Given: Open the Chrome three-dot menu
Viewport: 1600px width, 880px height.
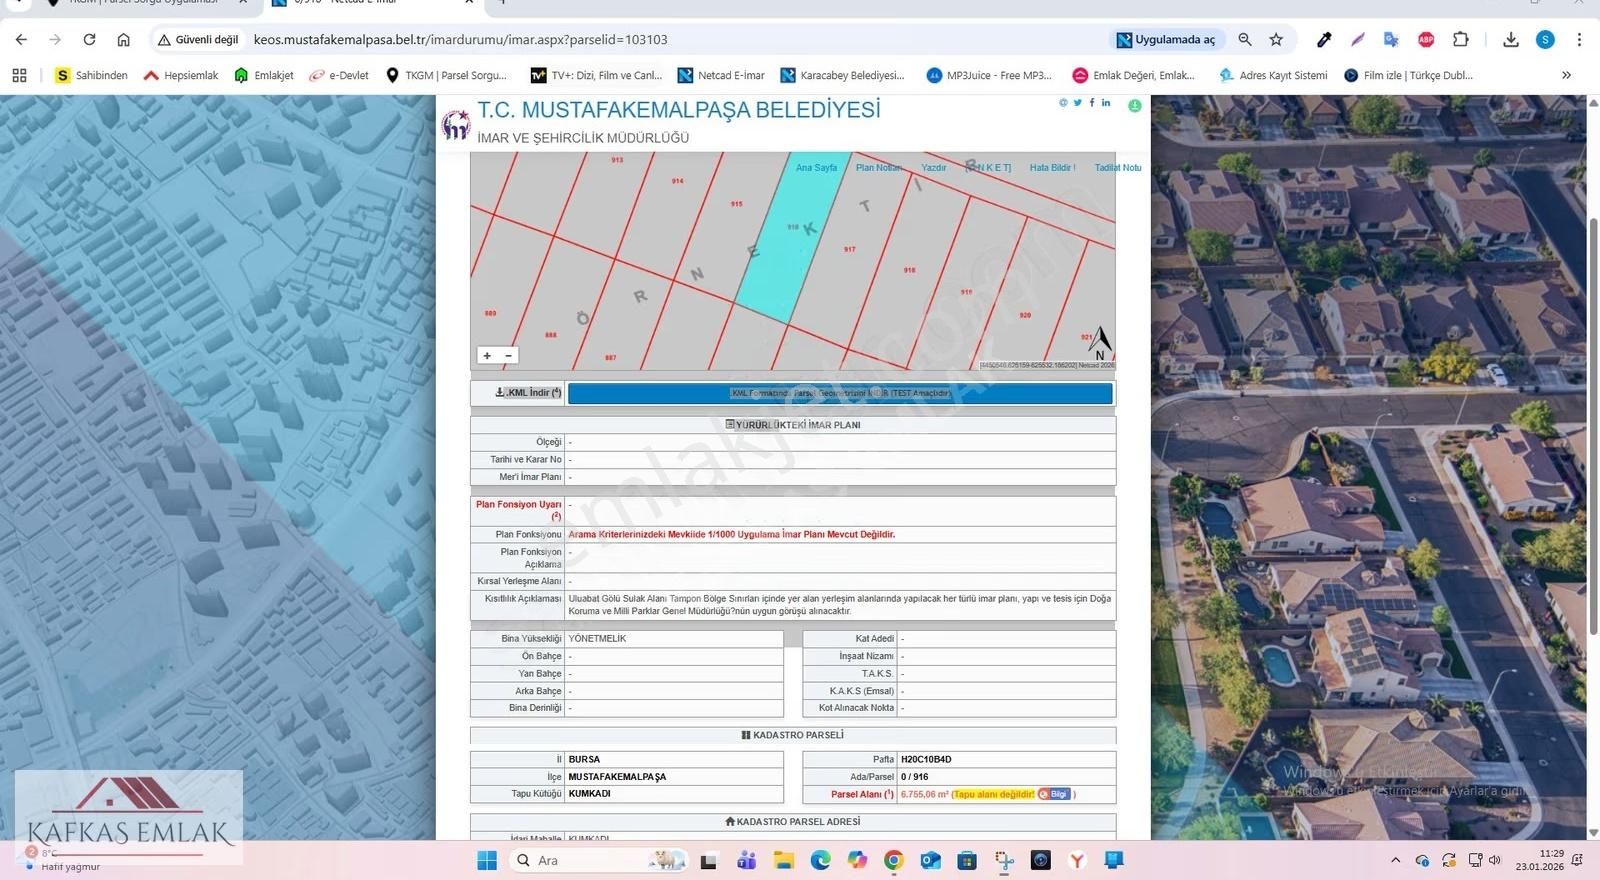Looking at the screenshot, I should click(x=1579, y=40).
